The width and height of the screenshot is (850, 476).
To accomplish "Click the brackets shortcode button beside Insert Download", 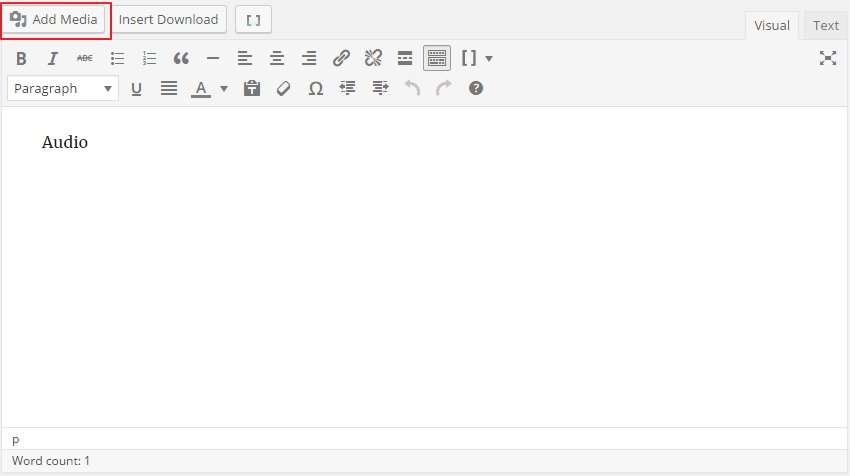I will [x=253, y=20].
